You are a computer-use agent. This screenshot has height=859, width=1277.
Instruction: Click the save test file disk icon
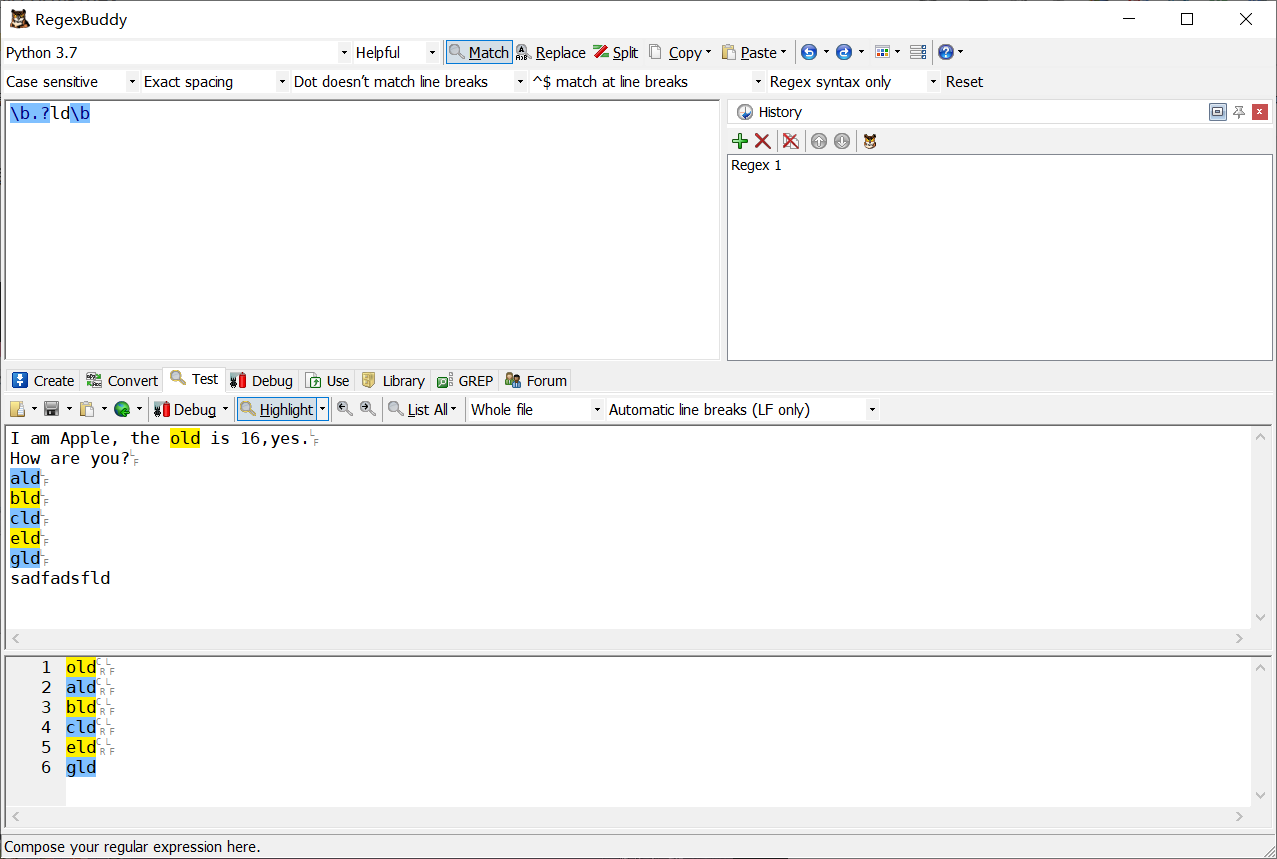(52, 409)
